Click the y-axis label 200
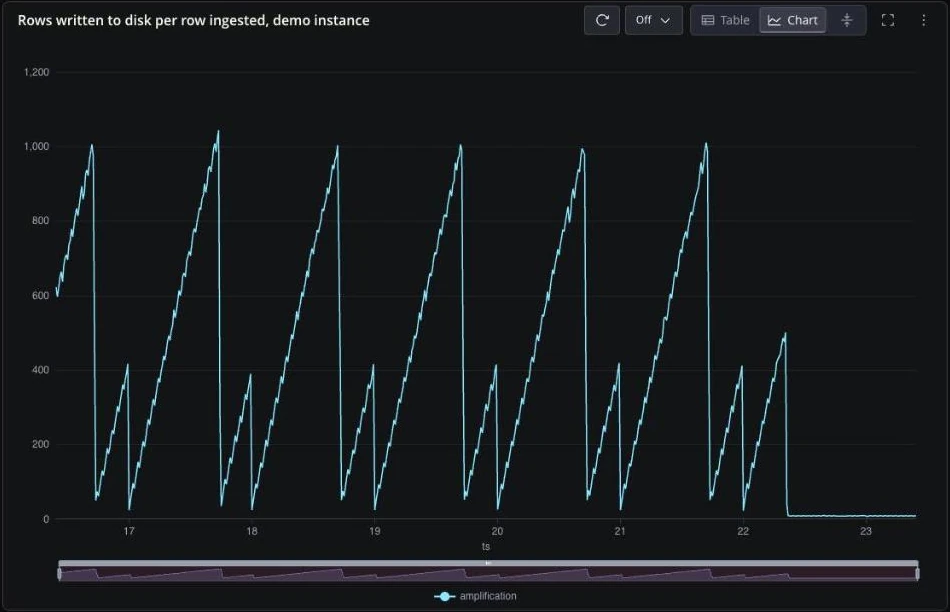 (x=40, y=444)
